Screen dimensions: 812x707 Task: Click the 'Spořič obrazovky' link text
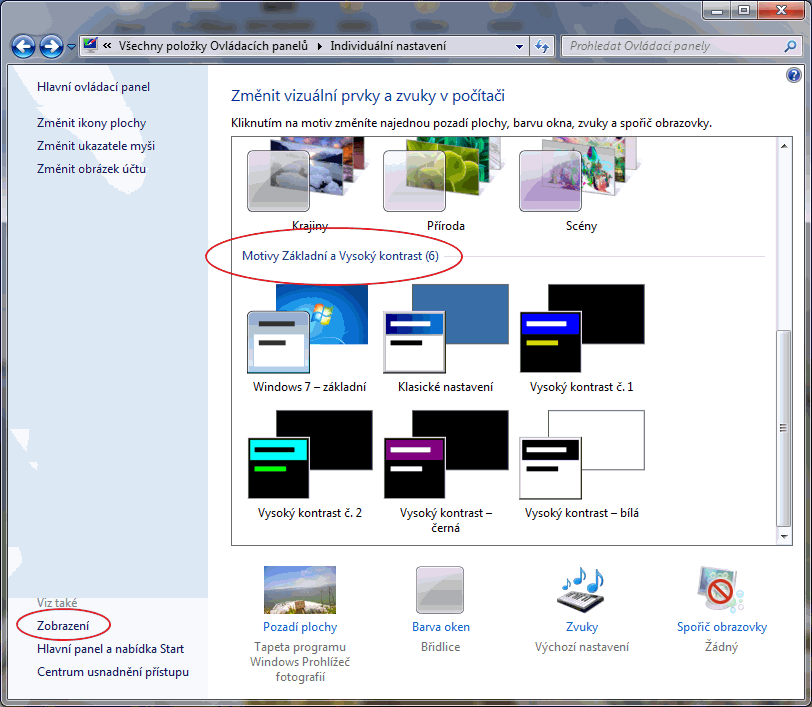[x=722, y=627]
